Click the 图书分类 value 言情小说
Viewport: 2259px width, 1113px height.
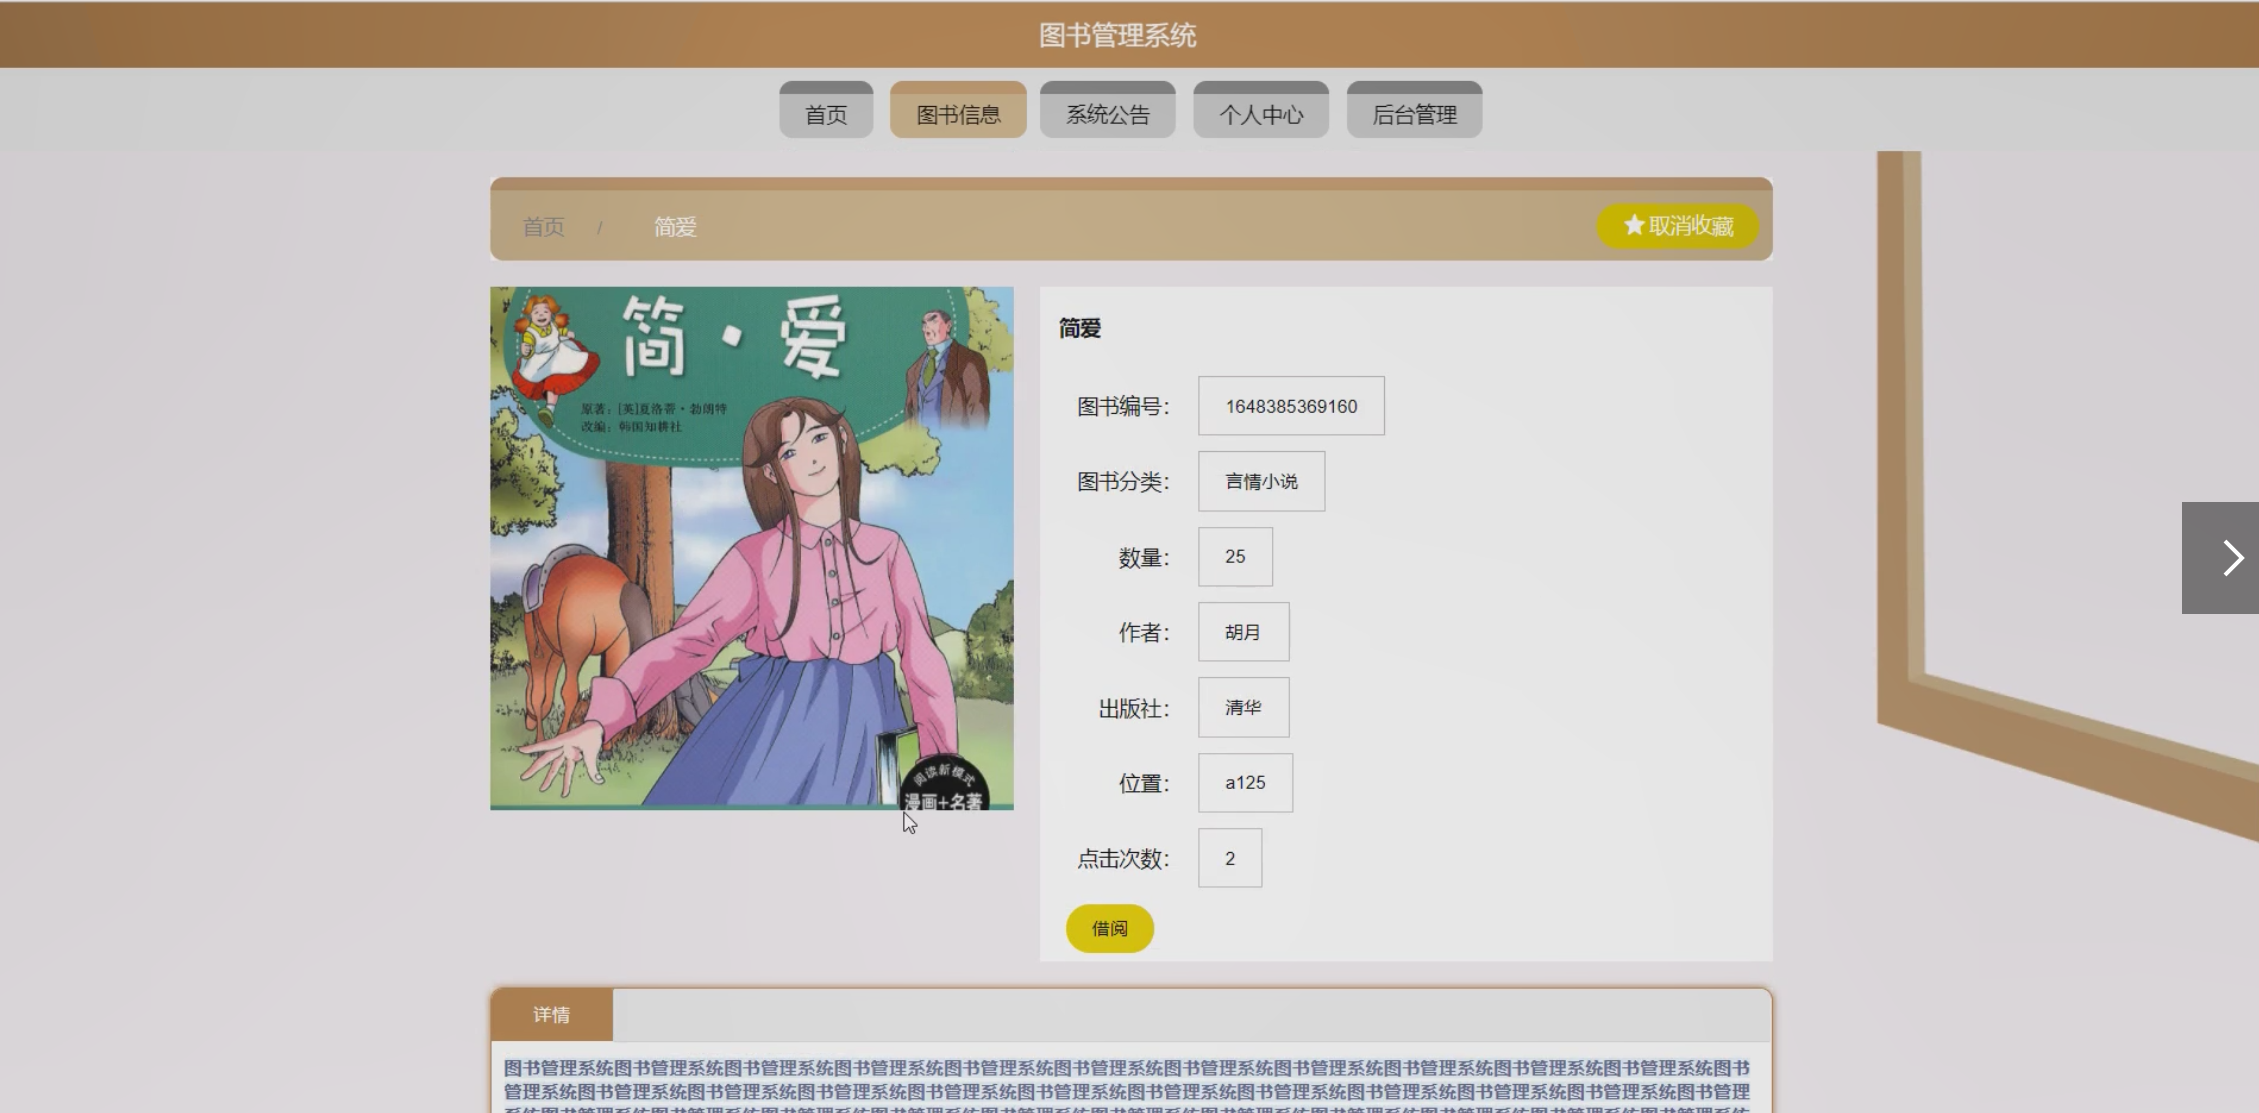pos(1262,481)
